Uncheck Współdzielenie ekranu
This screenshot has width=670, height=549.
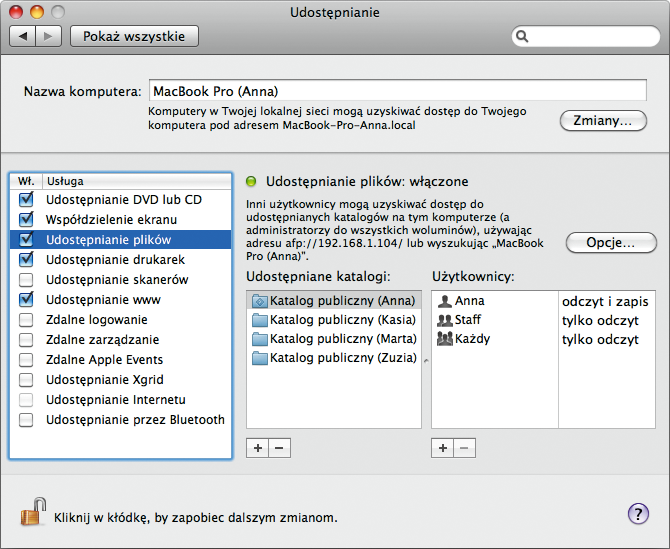tap(26, 219)
